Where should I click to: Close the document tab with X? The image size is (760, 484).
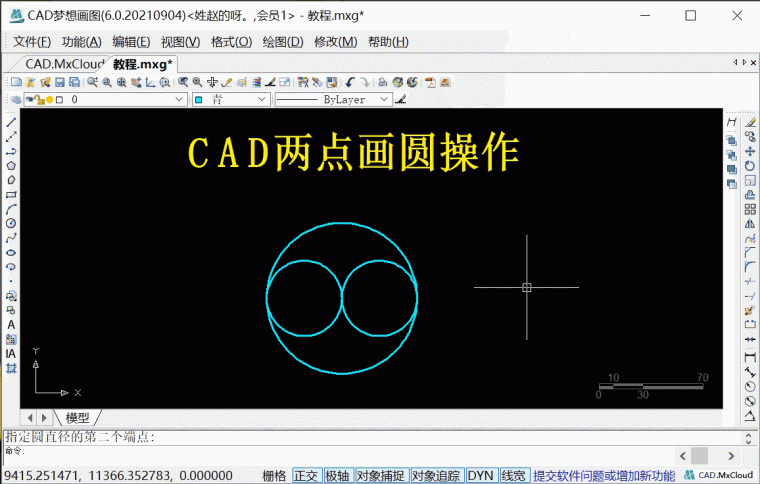753,62
